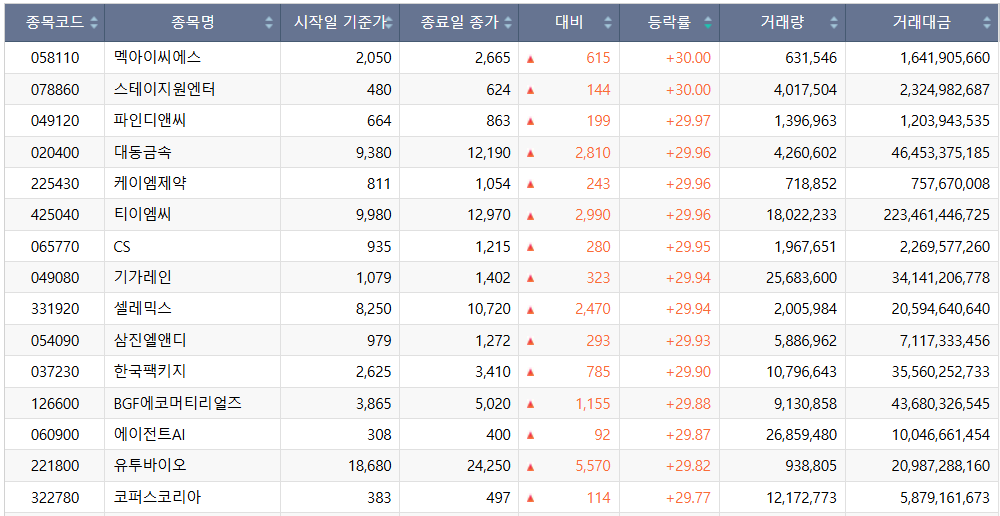Image resolution: width=1000 pixels, height=516 pixels.
Task: Click trading value 223,461,446,725
Action: (937, 215)
